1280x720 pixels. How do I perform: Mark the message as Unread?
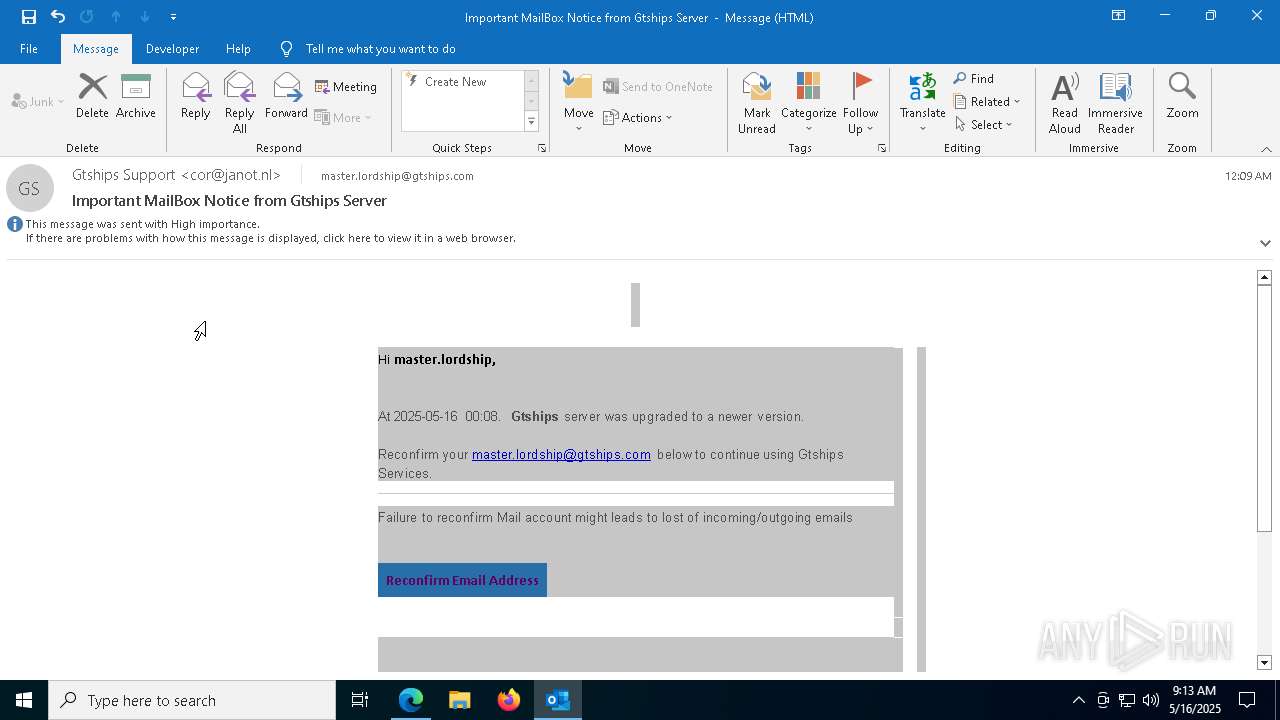click(x=757, y=102)
